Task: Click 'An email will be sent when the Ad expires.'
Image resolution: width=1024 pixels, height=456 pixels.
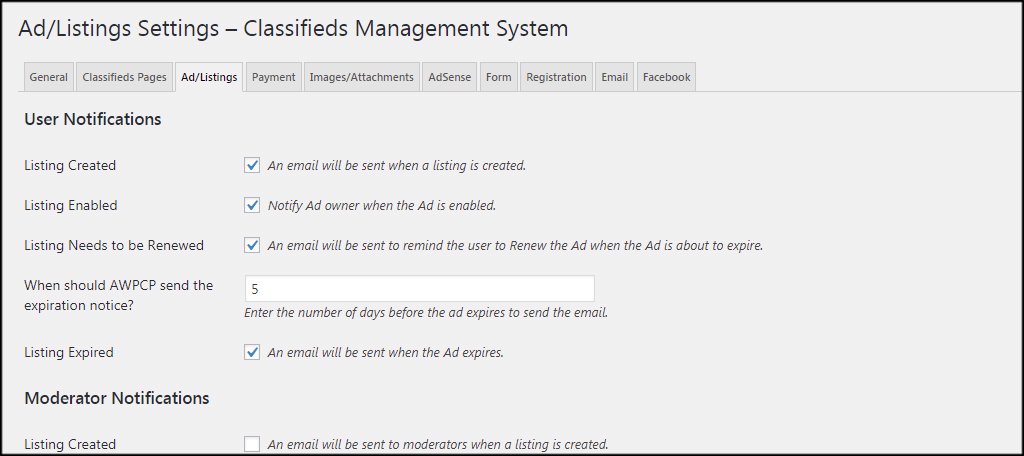Action: click(386, 352)
